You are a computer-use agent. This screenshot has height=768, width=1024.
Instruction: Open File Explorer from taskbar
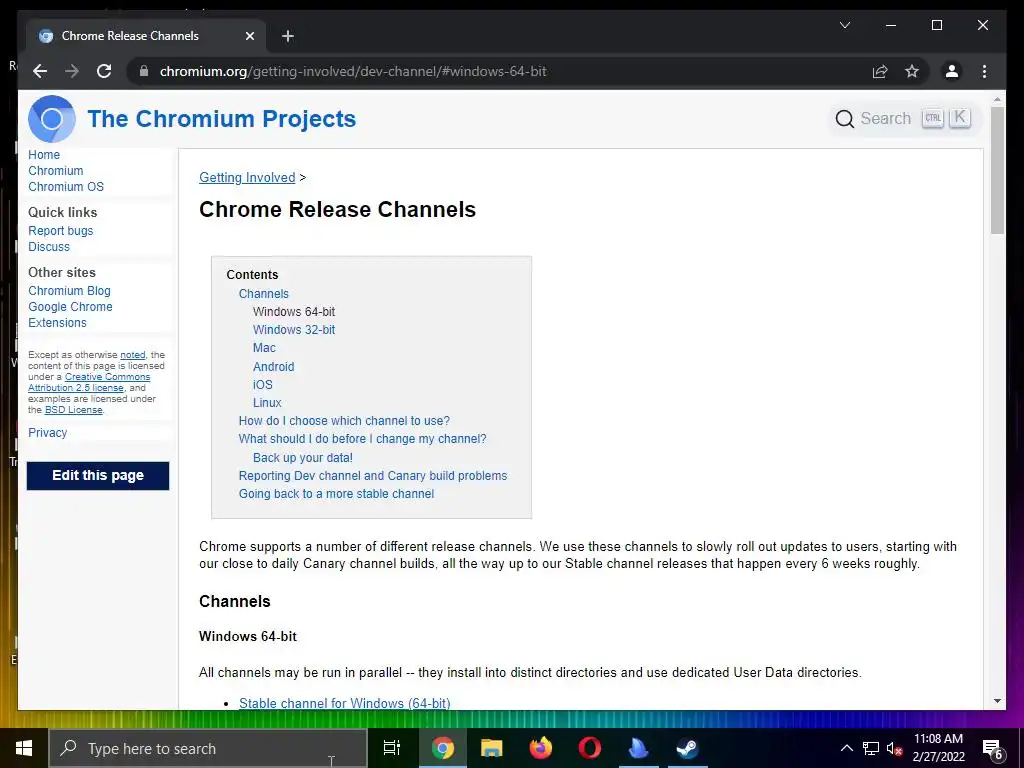coord(491,748)
